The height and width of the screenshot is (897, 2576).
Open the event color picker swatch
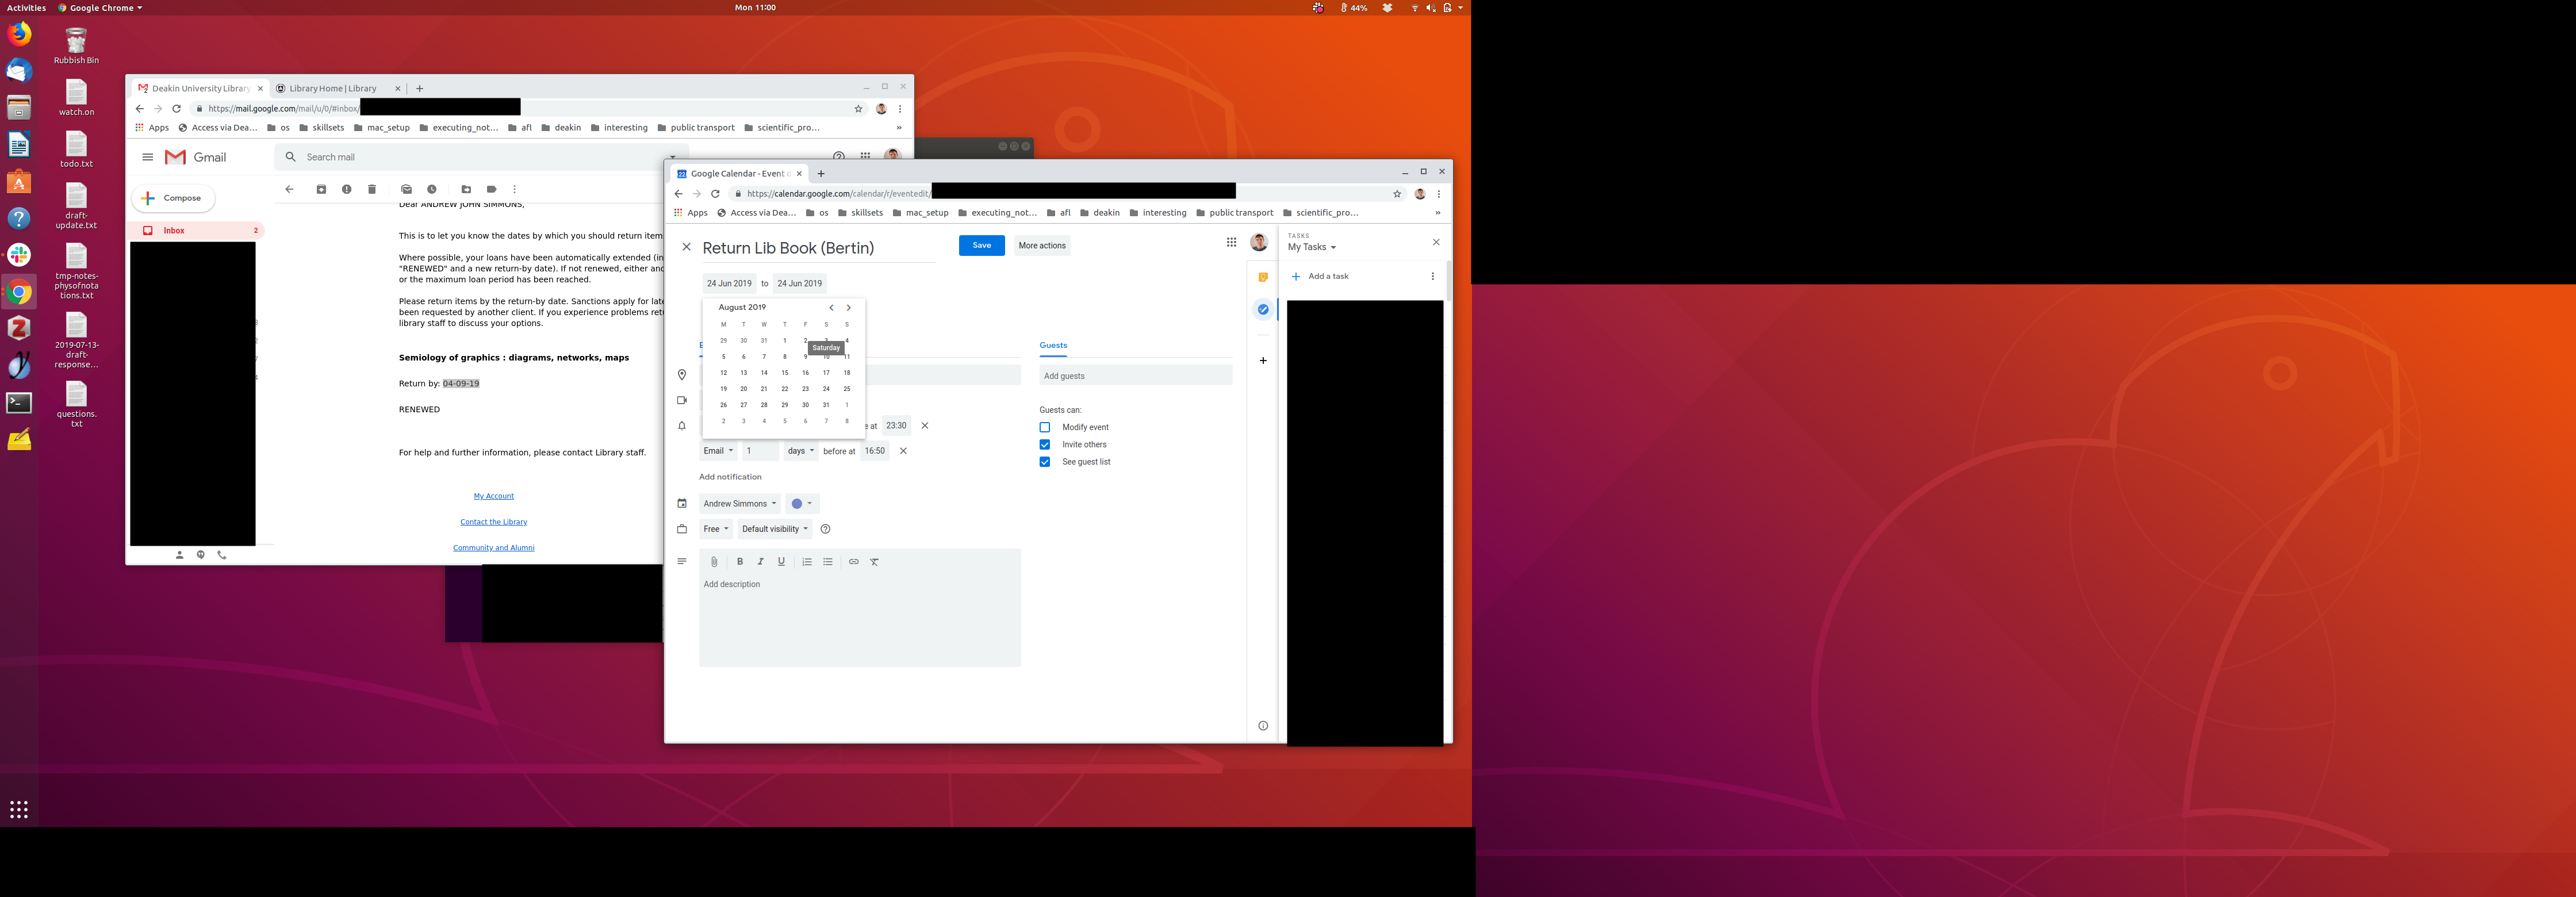click(x=802, y=504)
